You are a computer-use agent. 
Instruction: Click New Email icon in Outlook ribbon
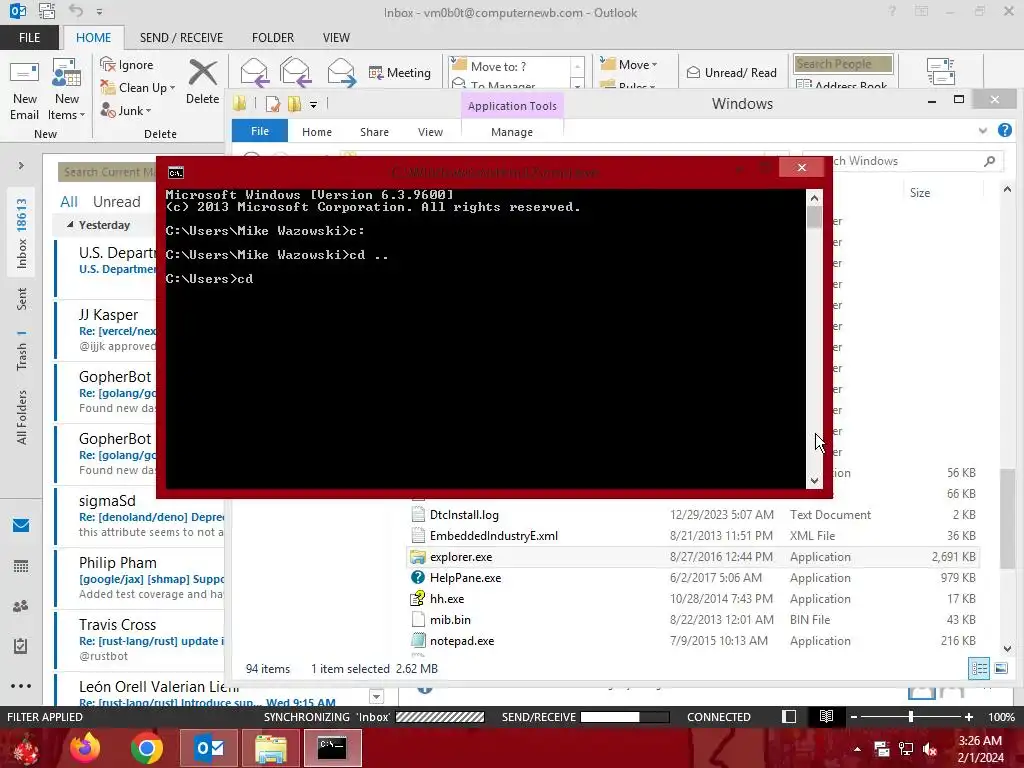coord(24,89)
